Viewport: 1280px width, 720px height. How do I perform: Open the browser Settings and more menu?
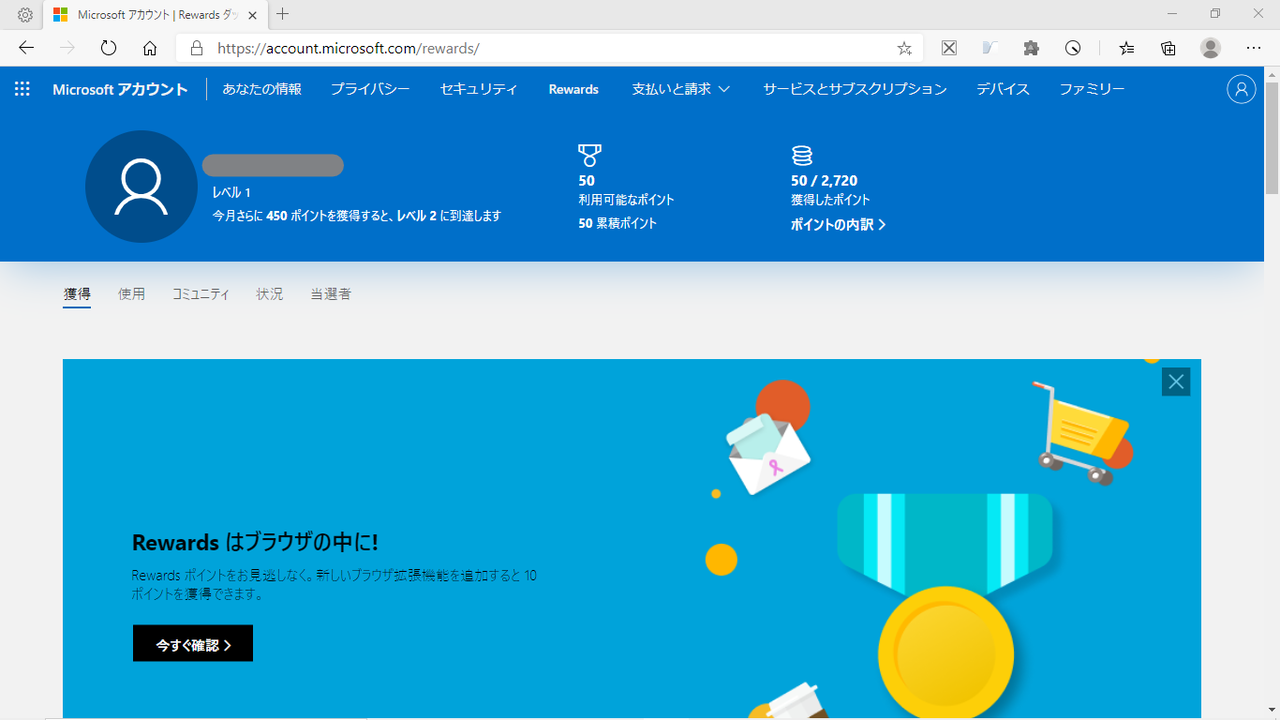1253,48
